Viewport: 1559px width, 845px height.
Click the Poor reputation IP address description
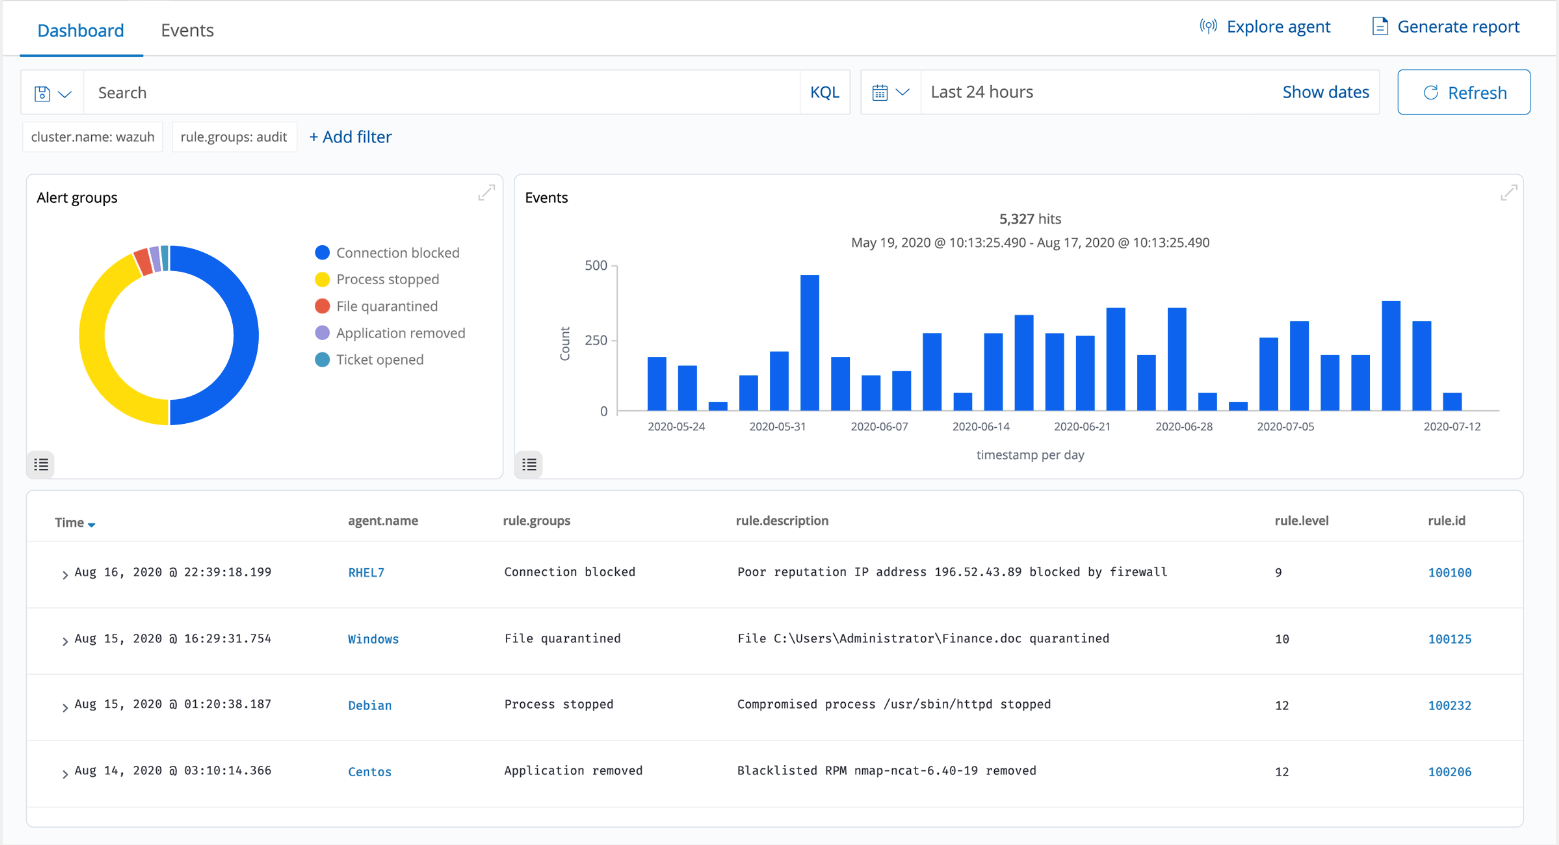[x=952, y=572]
